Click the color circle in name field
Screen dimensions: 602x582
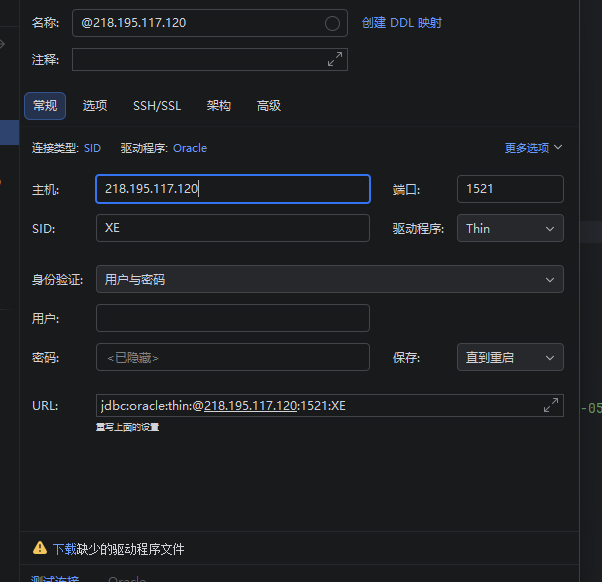pos(332,23)
